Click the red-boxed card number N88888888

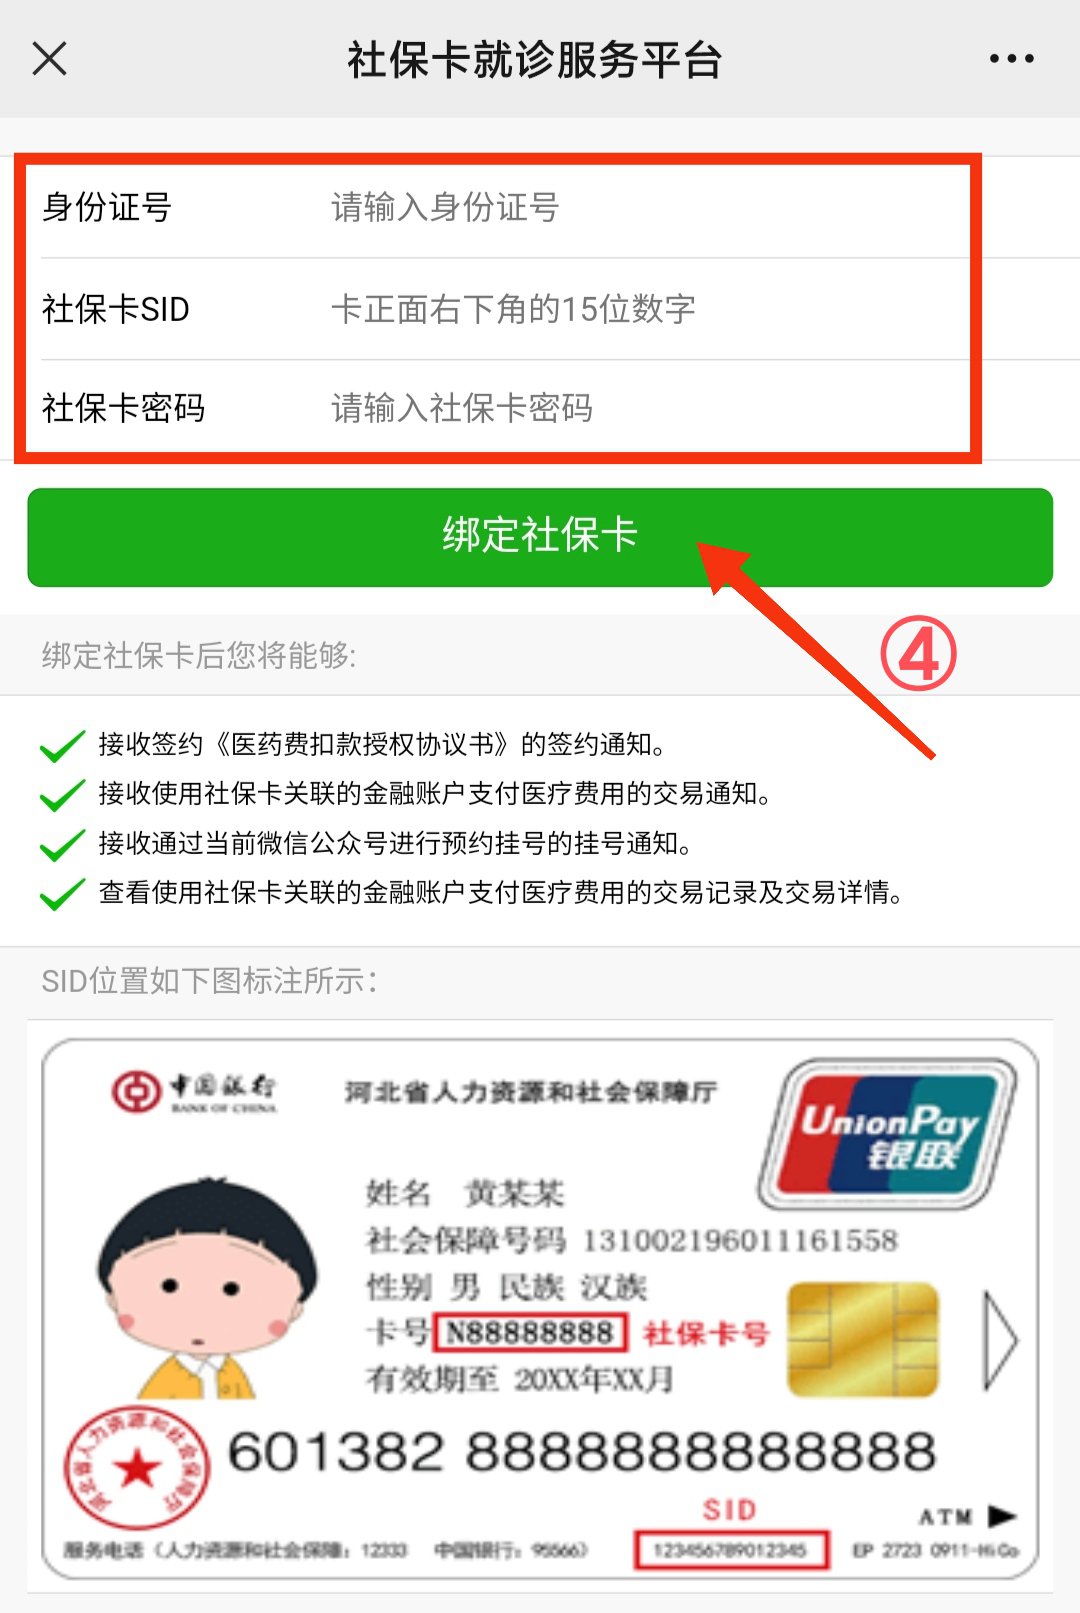tap(531, 1333)
